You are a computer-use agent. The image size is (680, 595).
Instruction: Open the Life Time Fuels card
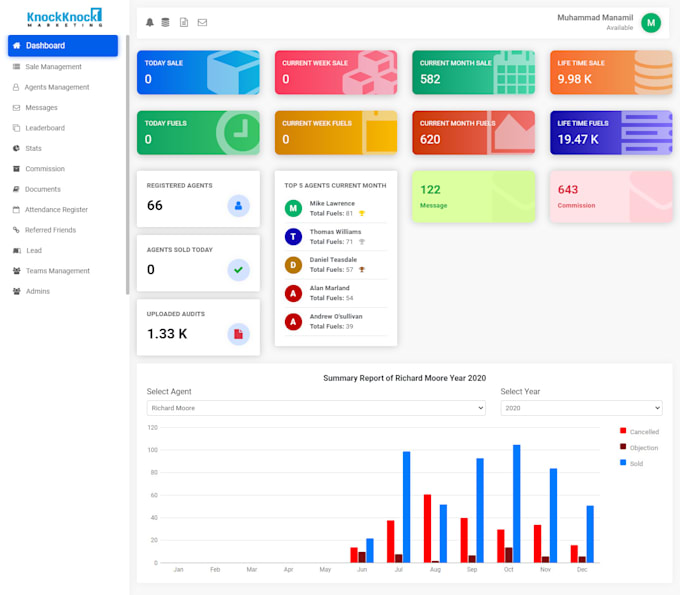click(611, 133)
